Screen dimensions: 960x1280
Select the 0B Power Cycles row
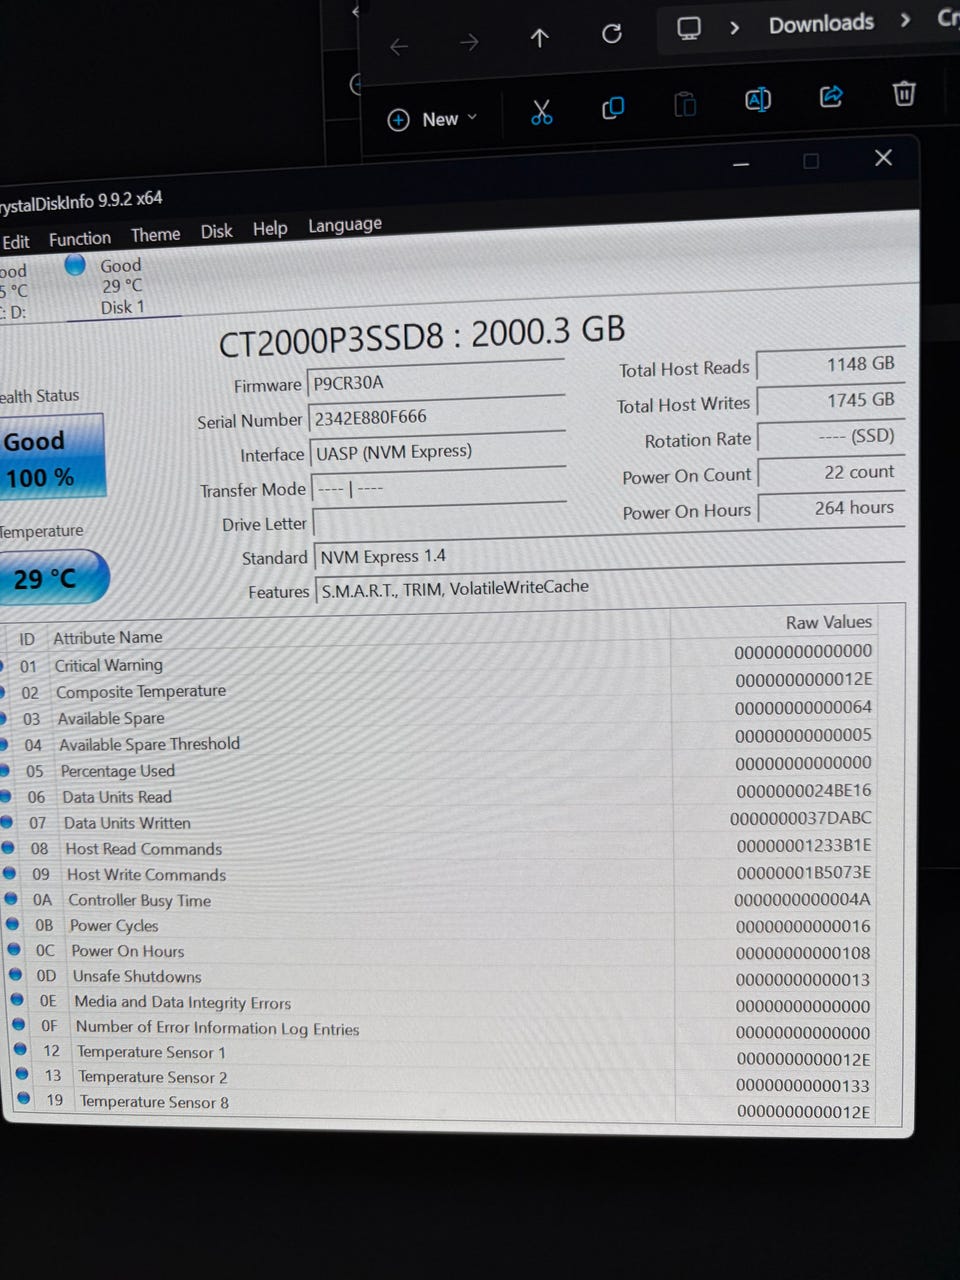coord(440,926)
